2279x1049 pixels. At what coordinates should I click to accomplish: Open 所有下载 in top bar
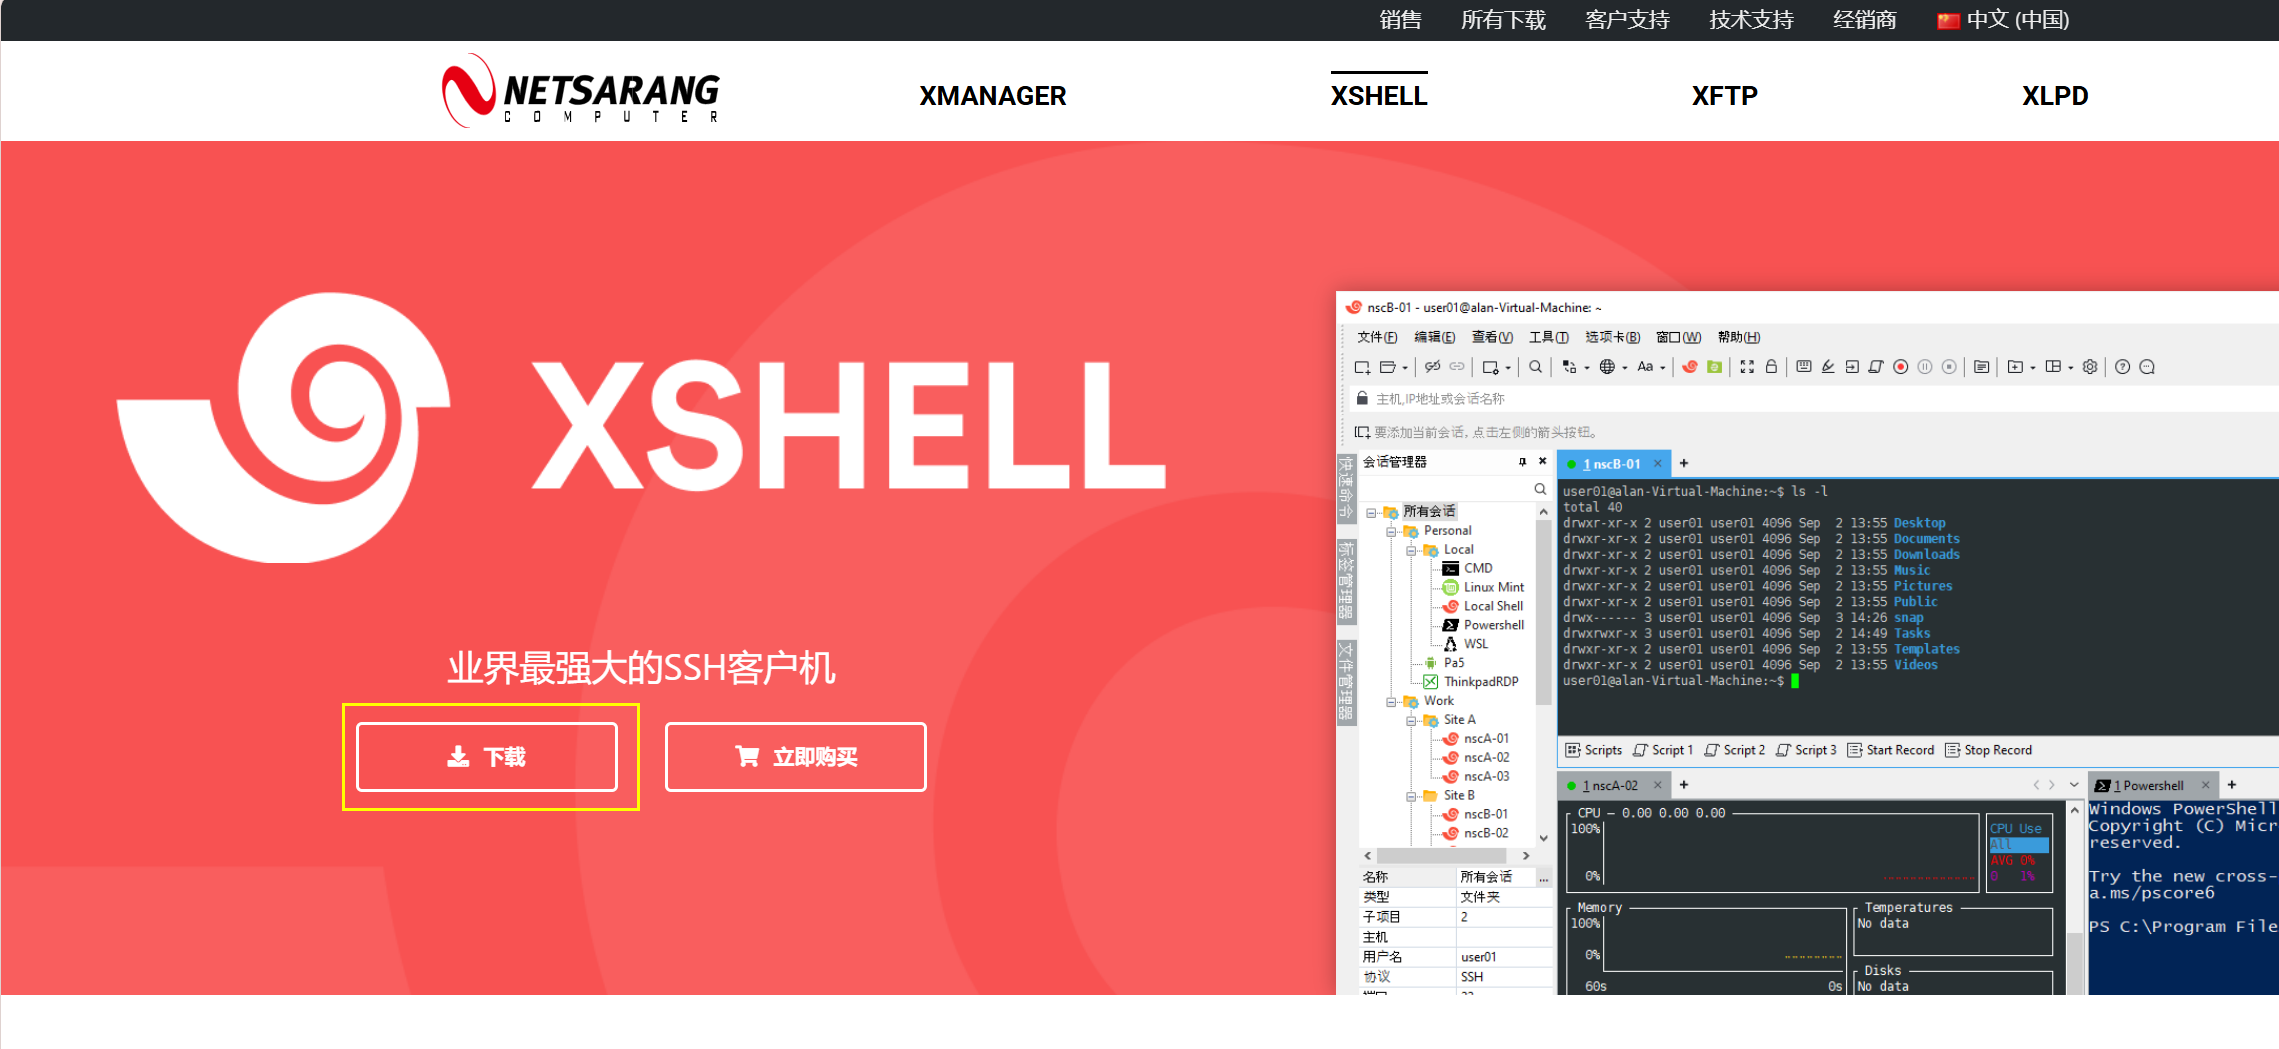click(1503, 20)
